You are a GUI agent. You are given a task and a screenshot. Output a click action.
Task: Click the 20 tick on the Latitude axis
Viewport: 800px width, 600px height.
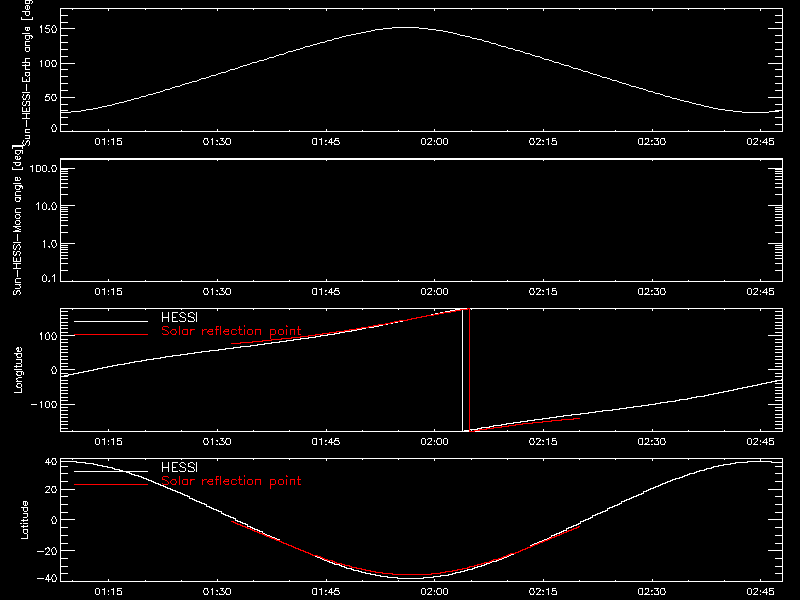pos(51,490)
